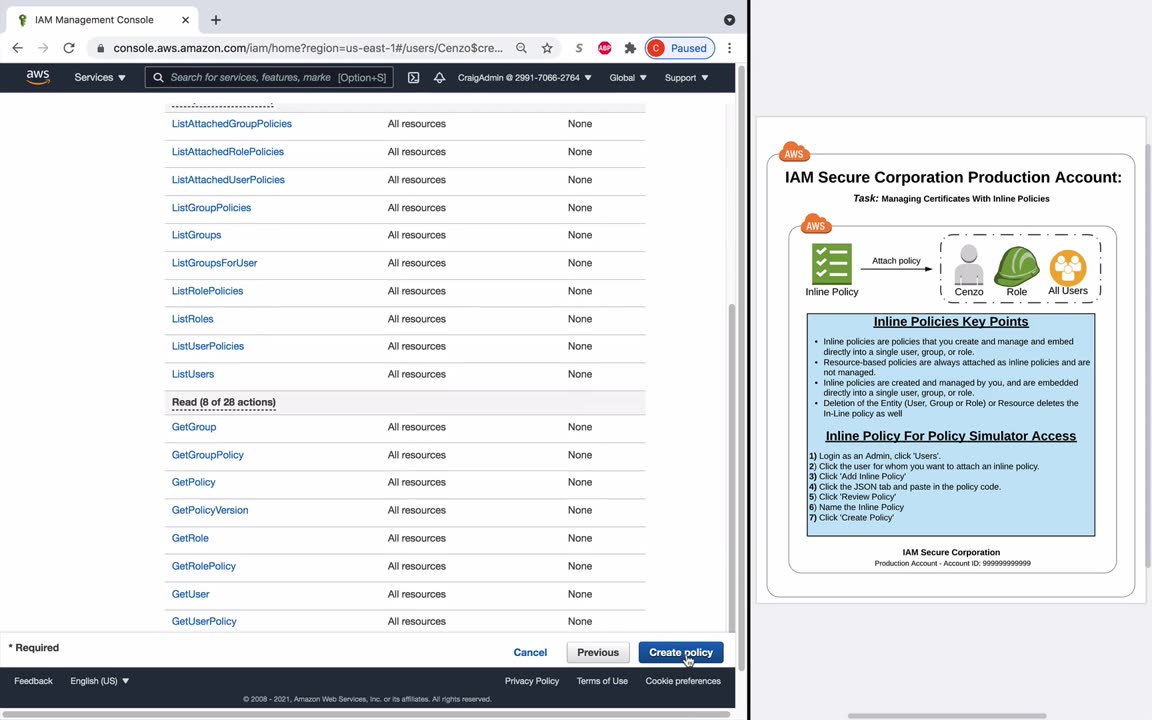The width and height of the screenshot is (1152, 720).
Task: Click the ListAttachedRolePolicies action link
Action: (228, 151)
